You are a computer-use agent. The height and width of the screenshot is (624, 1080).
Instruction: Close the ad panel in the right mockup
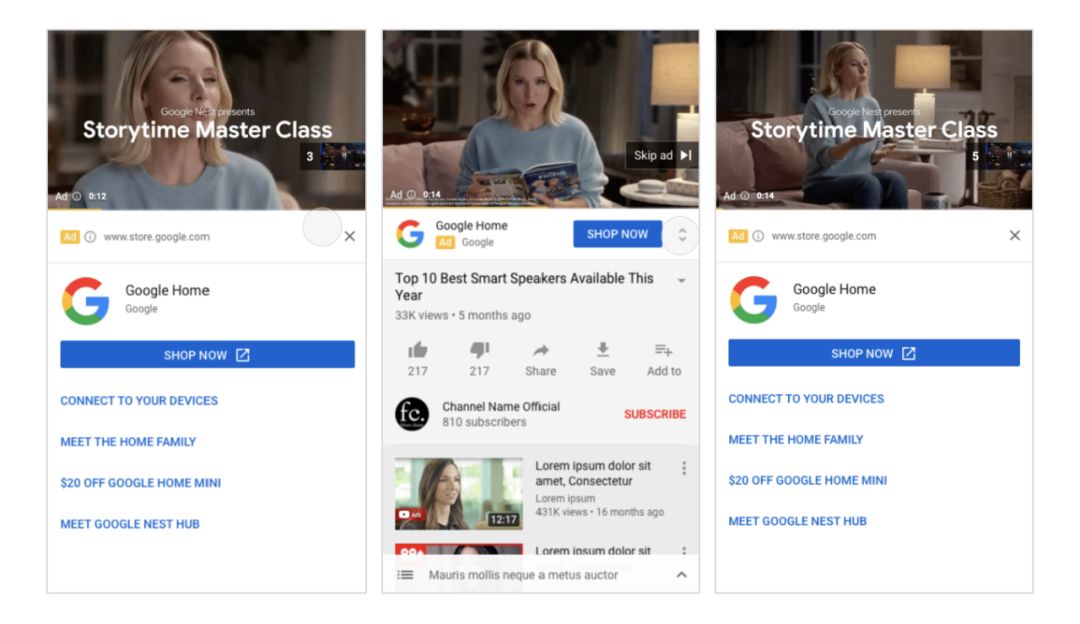point(1015,236)
